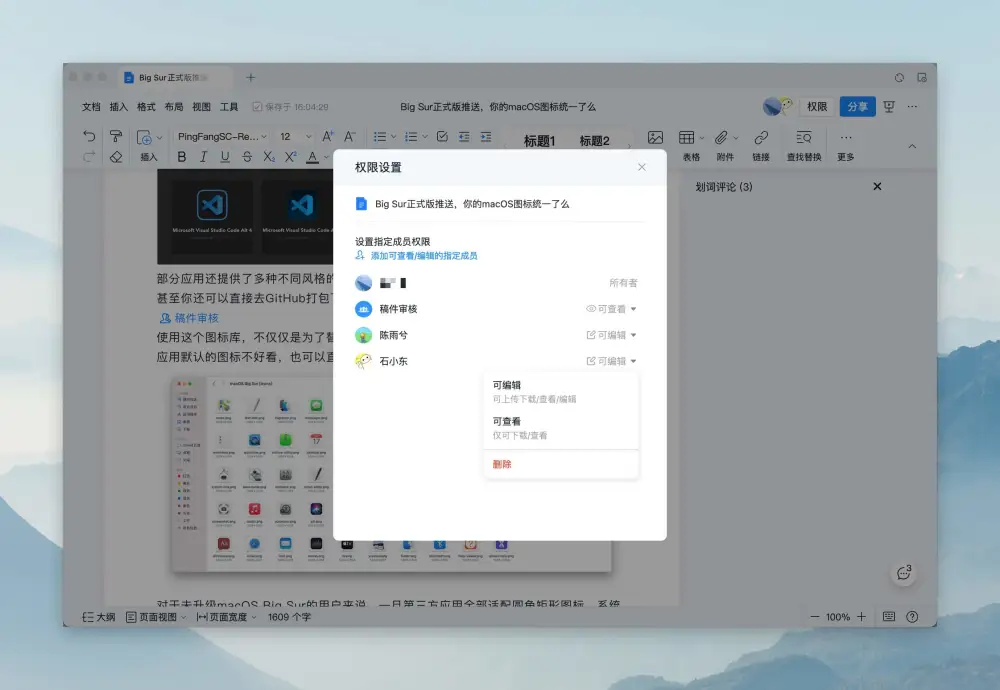Click the keyboard icon in status bar

889,617
